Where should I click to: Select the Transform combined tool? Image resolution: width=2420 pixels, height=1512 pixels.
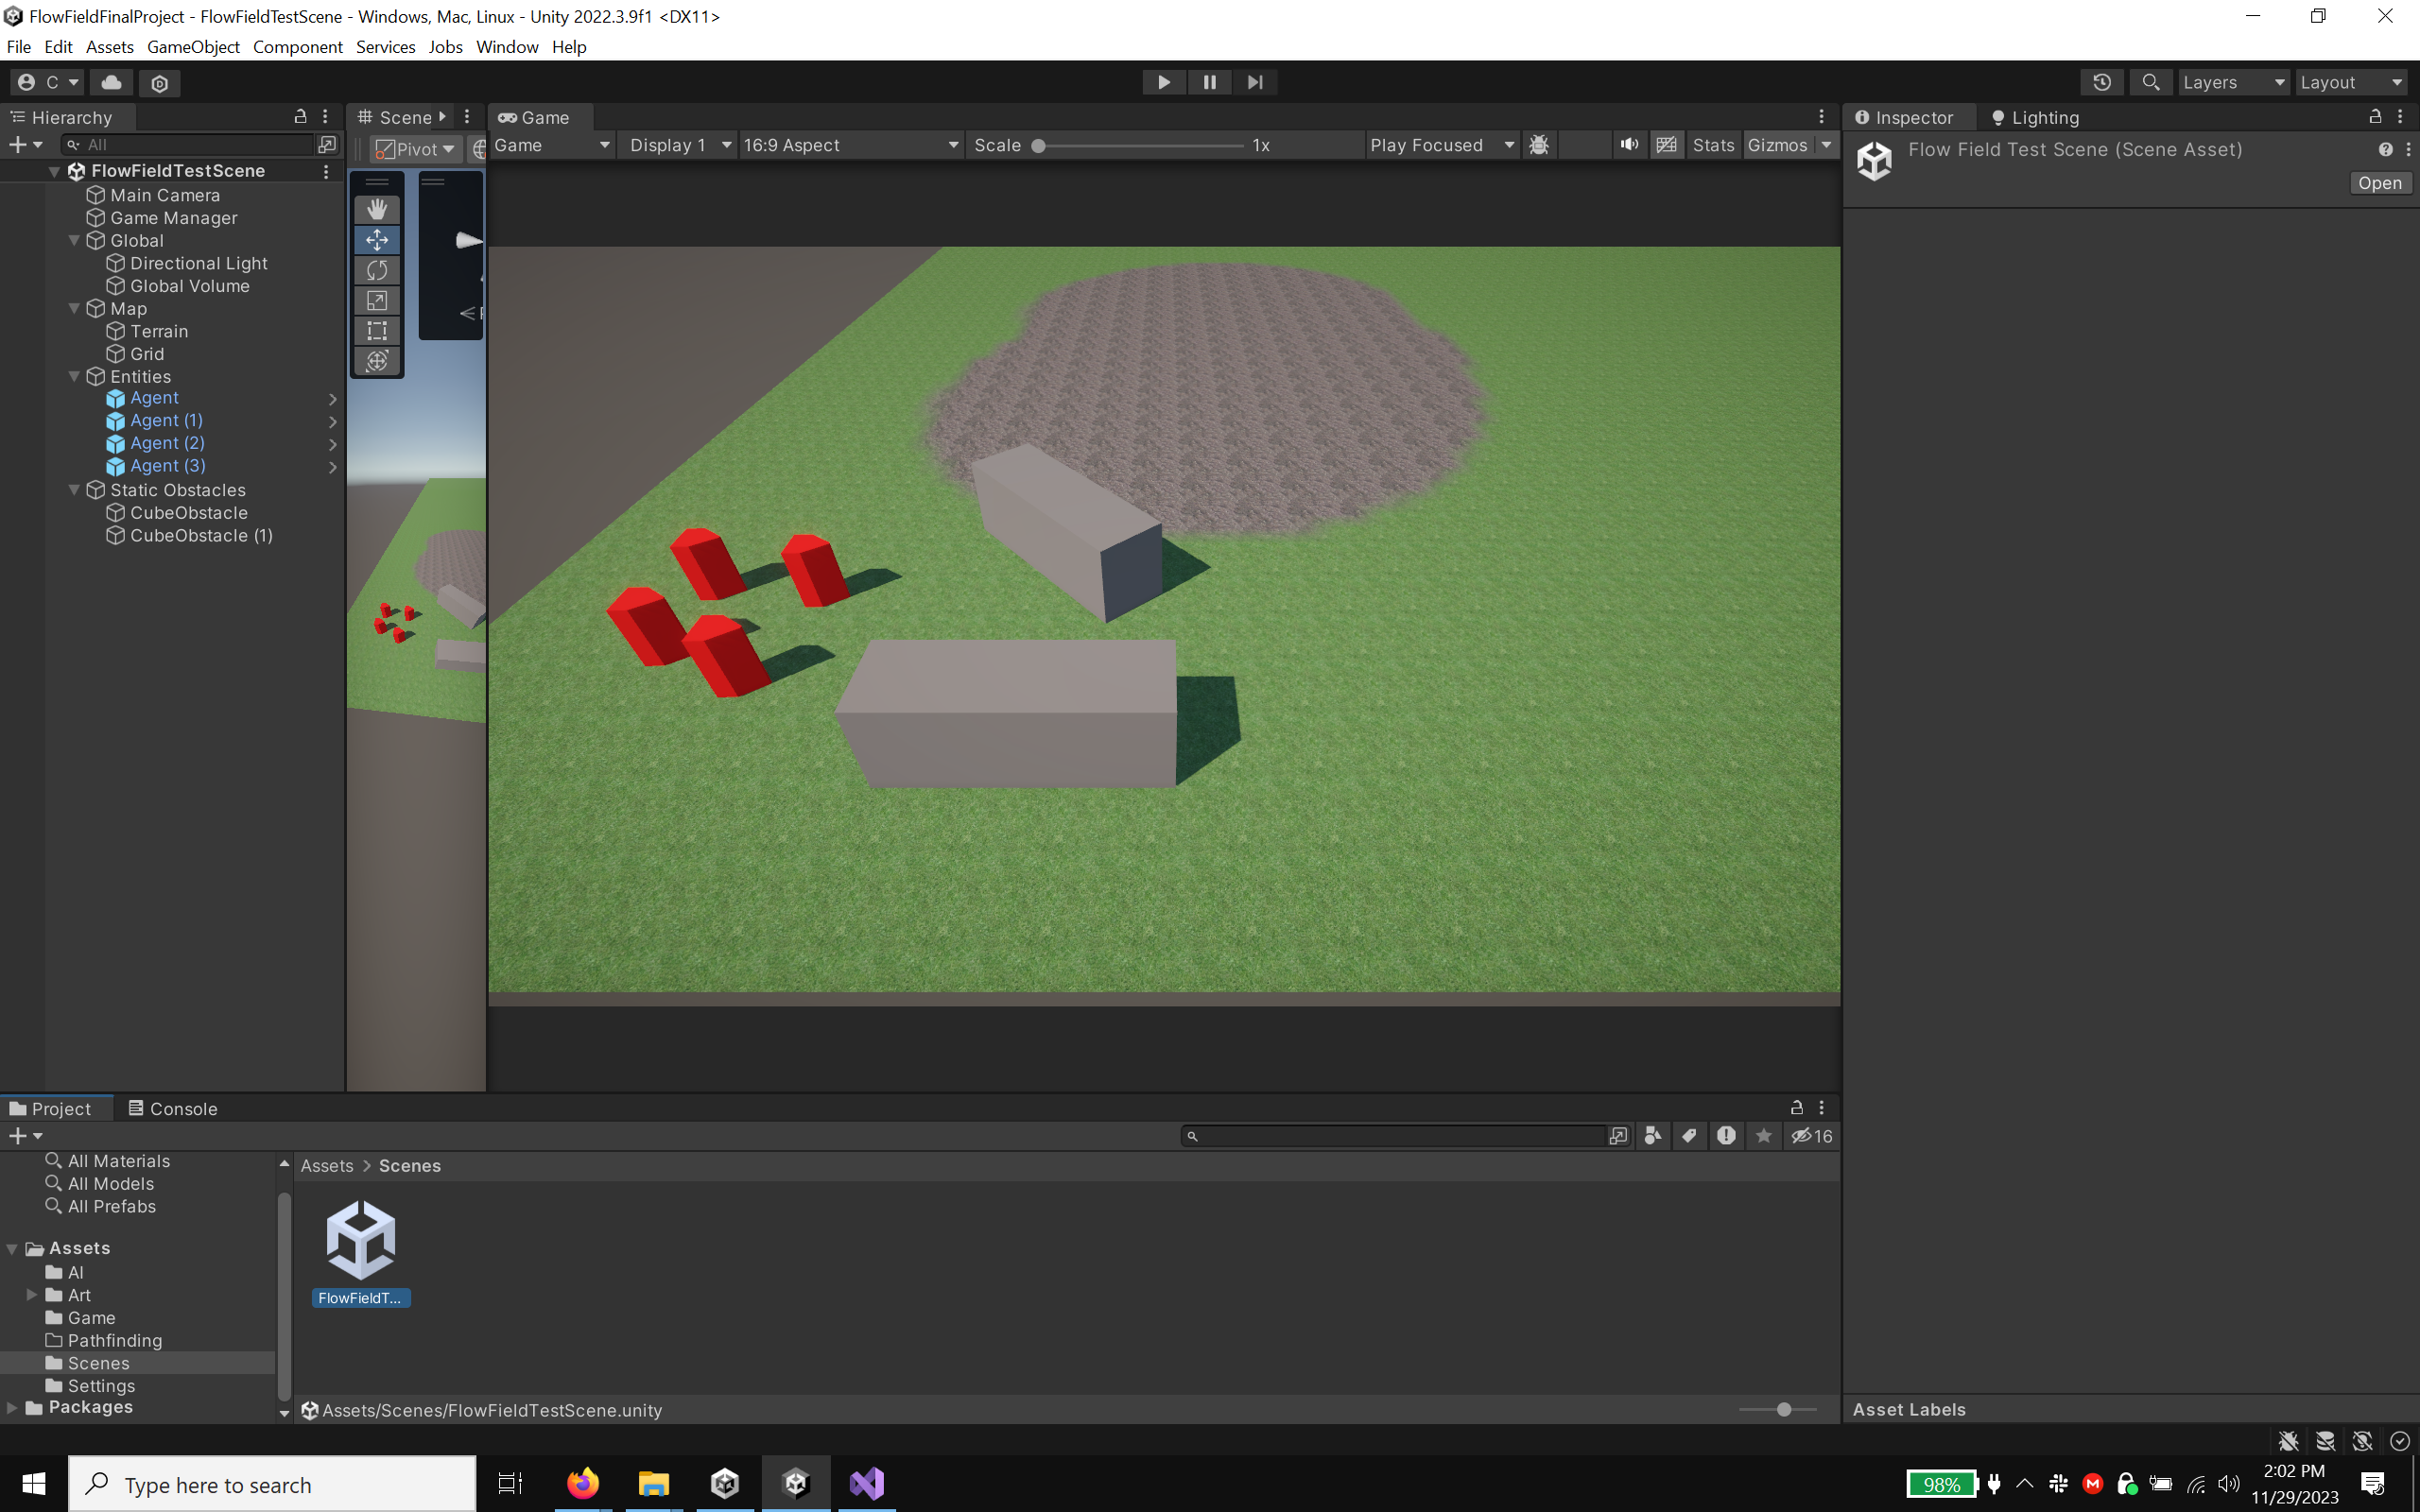[x=377, y=361]
